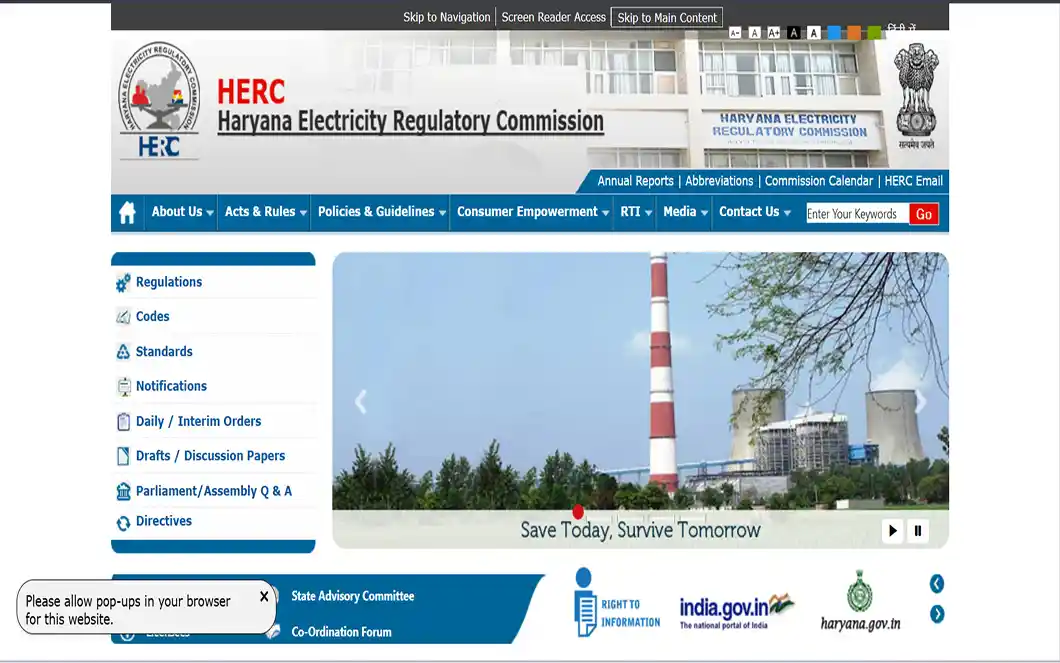Go to the Home icon in navigation bar

pyautogui.click(x=127, y=213)
